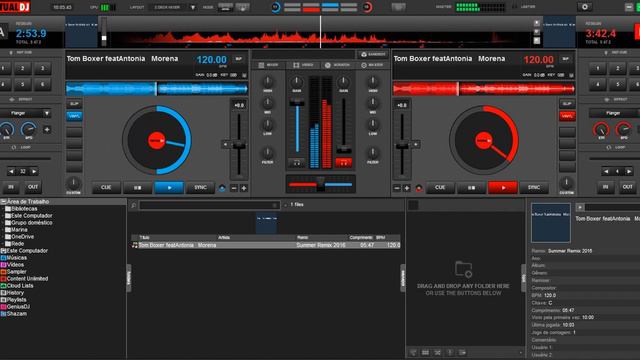
Task: Switch to the Master tab
Action: [372, 65]
